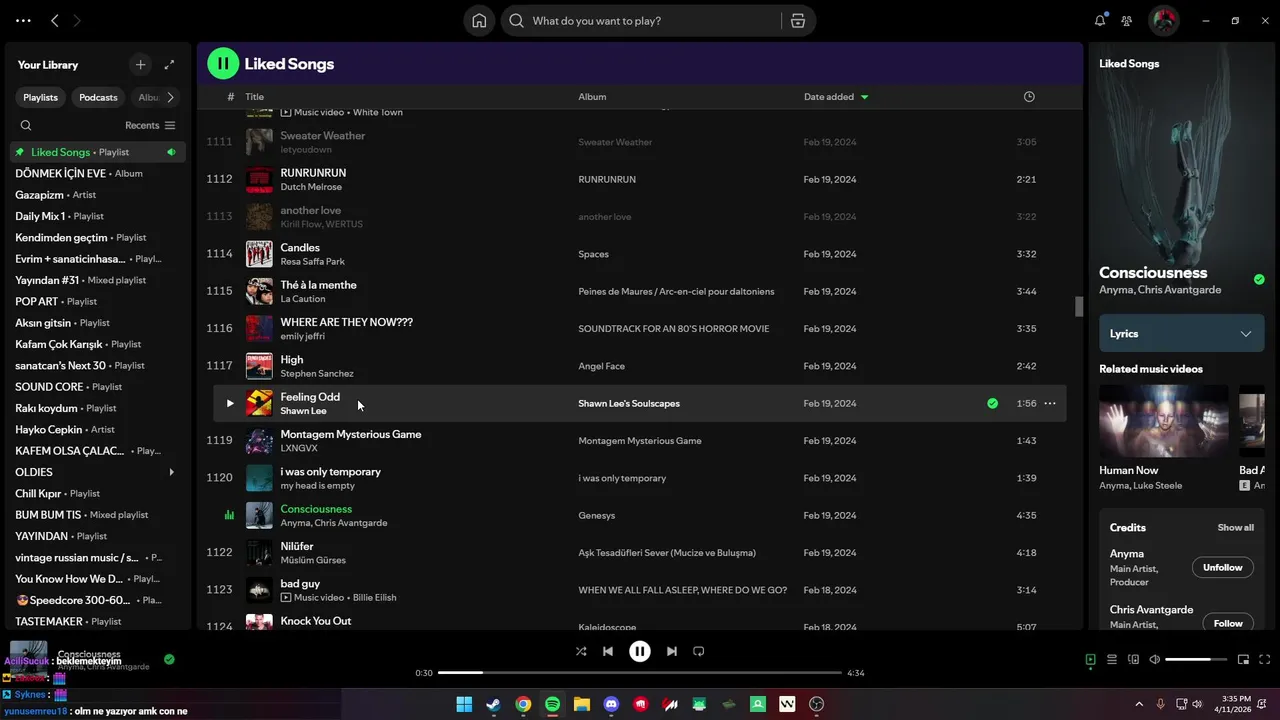The height and width of the screenshot is (720, 1280).
Task: Seek on the song progress bar
Action: point(640,673)
